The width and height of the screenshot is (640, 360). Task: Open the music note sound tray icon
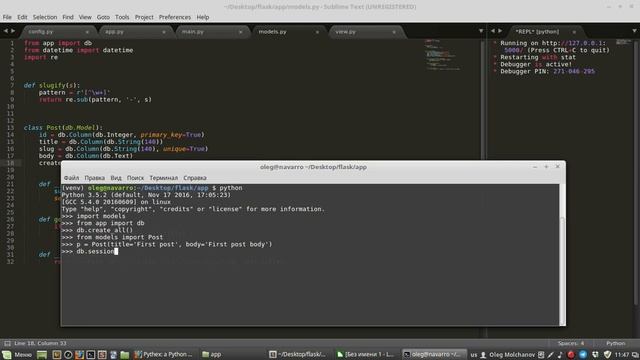560,355
